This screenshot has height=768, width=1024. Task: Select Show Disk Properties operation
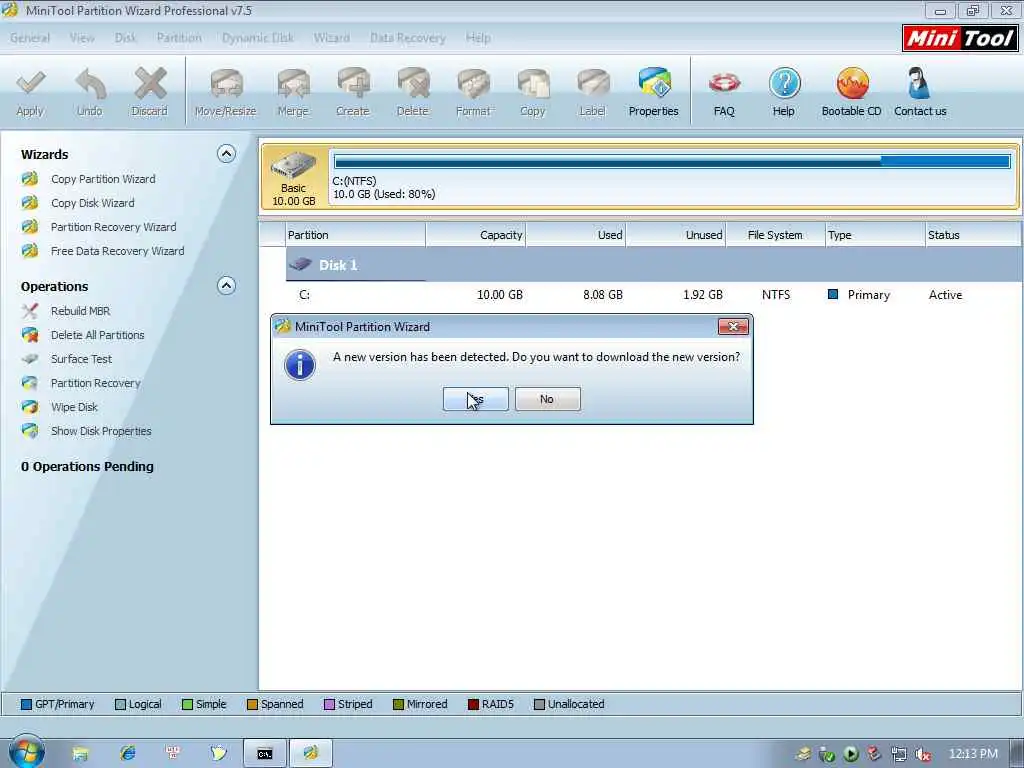coord(101,432)
